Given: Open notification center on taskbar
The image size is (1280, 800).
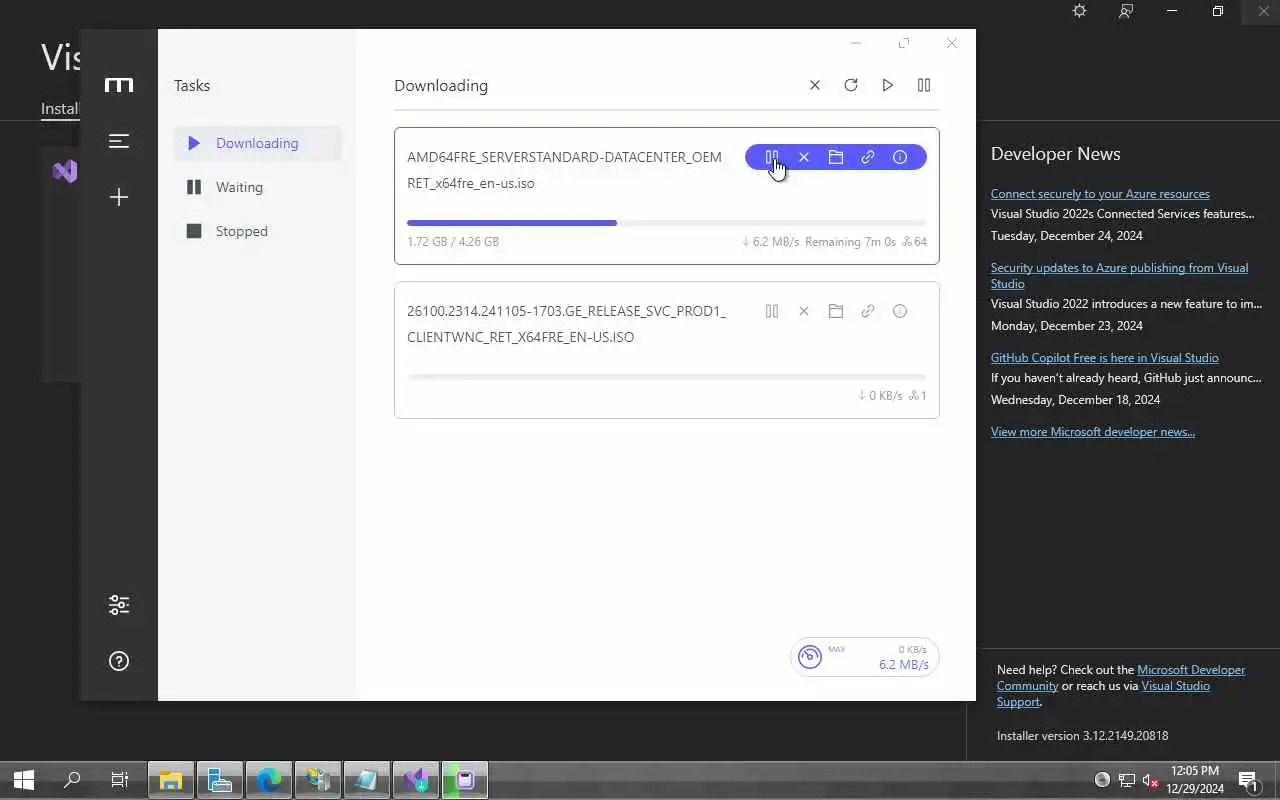Looking at the screenshot, I should [x=1248, y=780].
